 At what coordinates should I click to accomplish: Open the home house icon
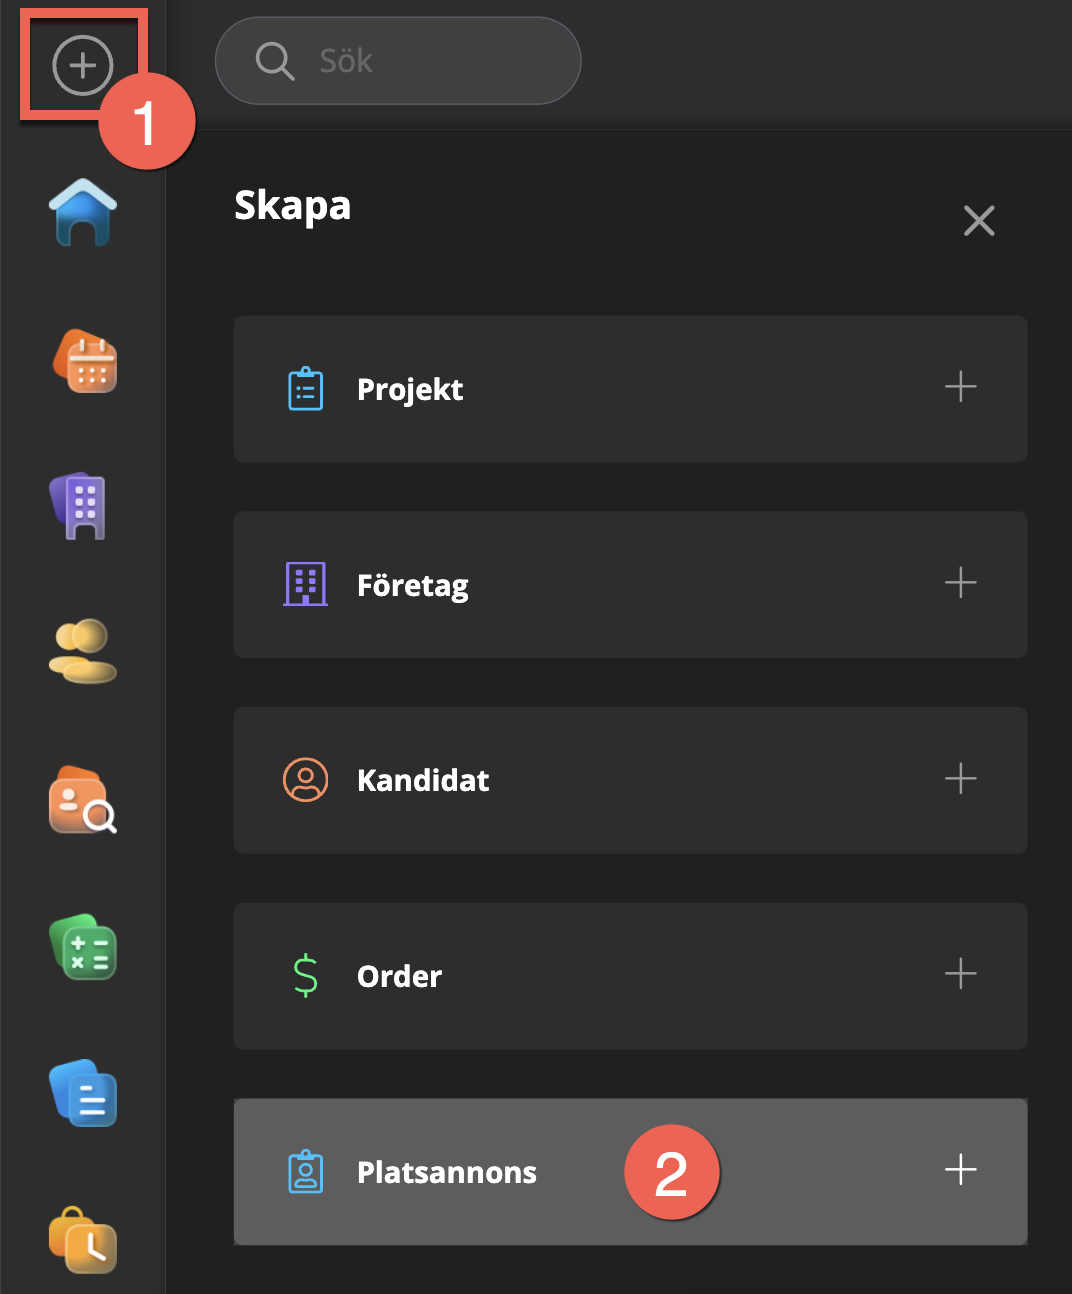click(x=83, y=212)
